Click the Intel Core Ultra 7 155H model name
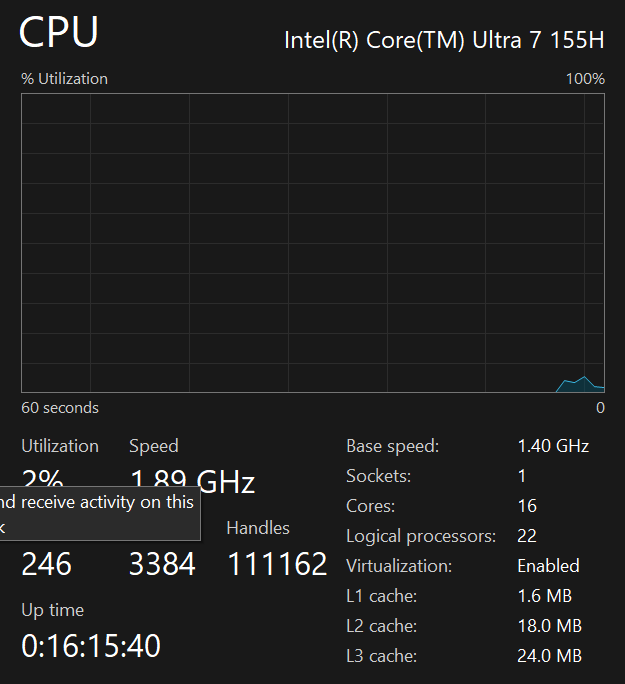The image size is (625, 684). click(444, 39)
